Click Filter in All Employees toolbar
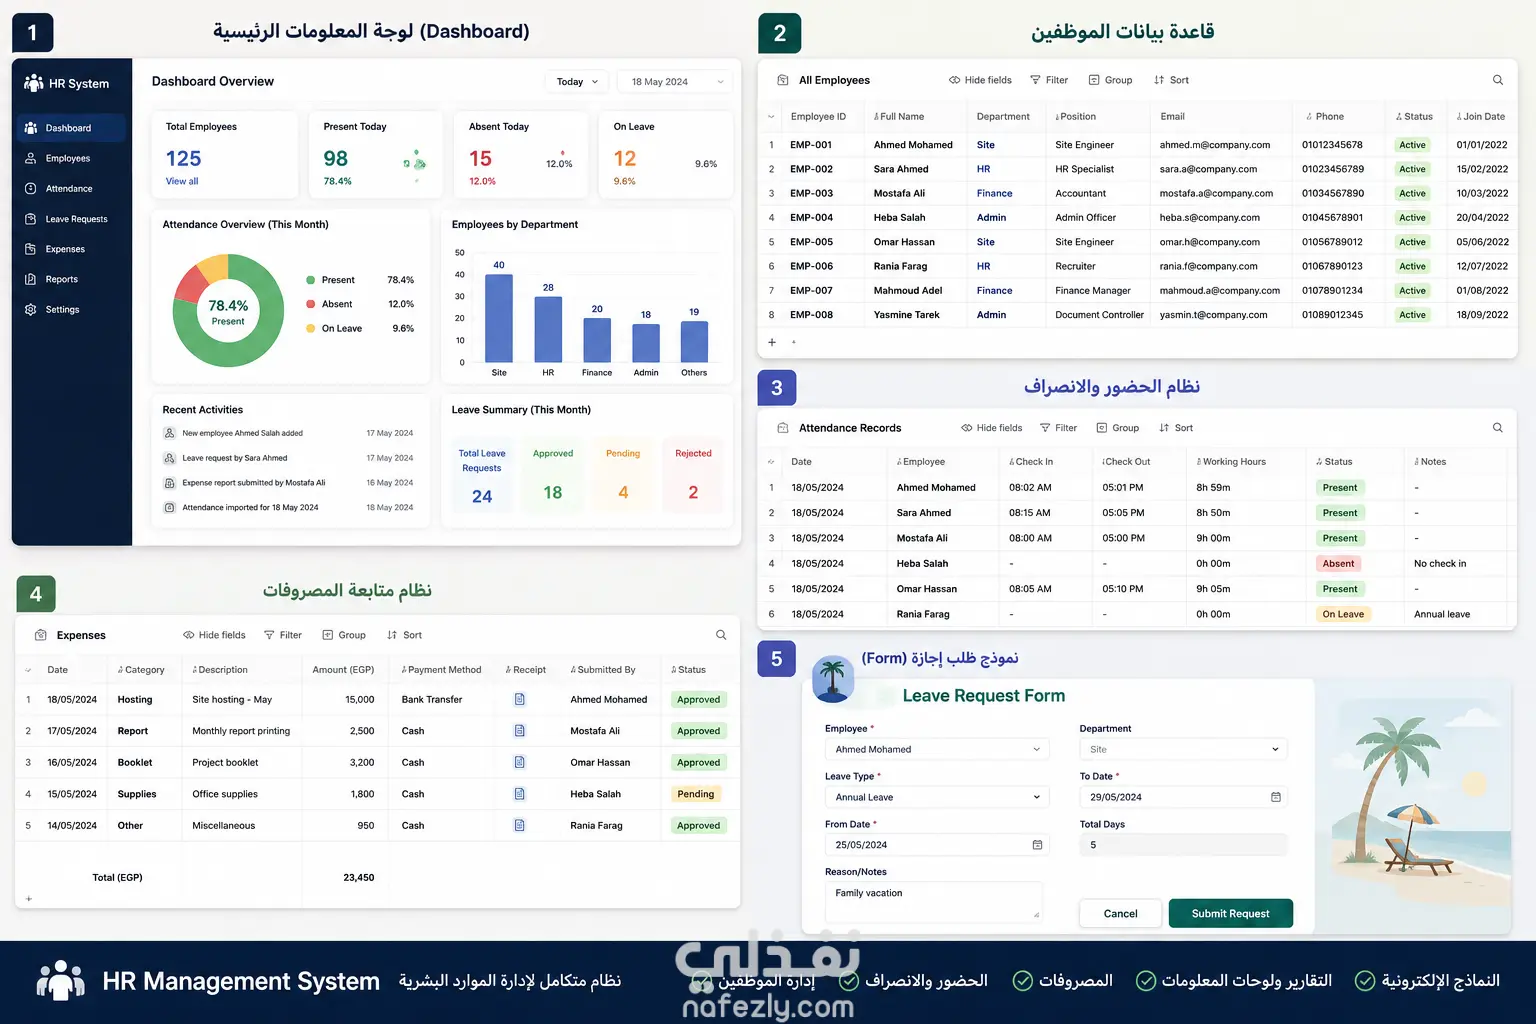This screenshot has height=1024, width=1536. point(1049,80)
